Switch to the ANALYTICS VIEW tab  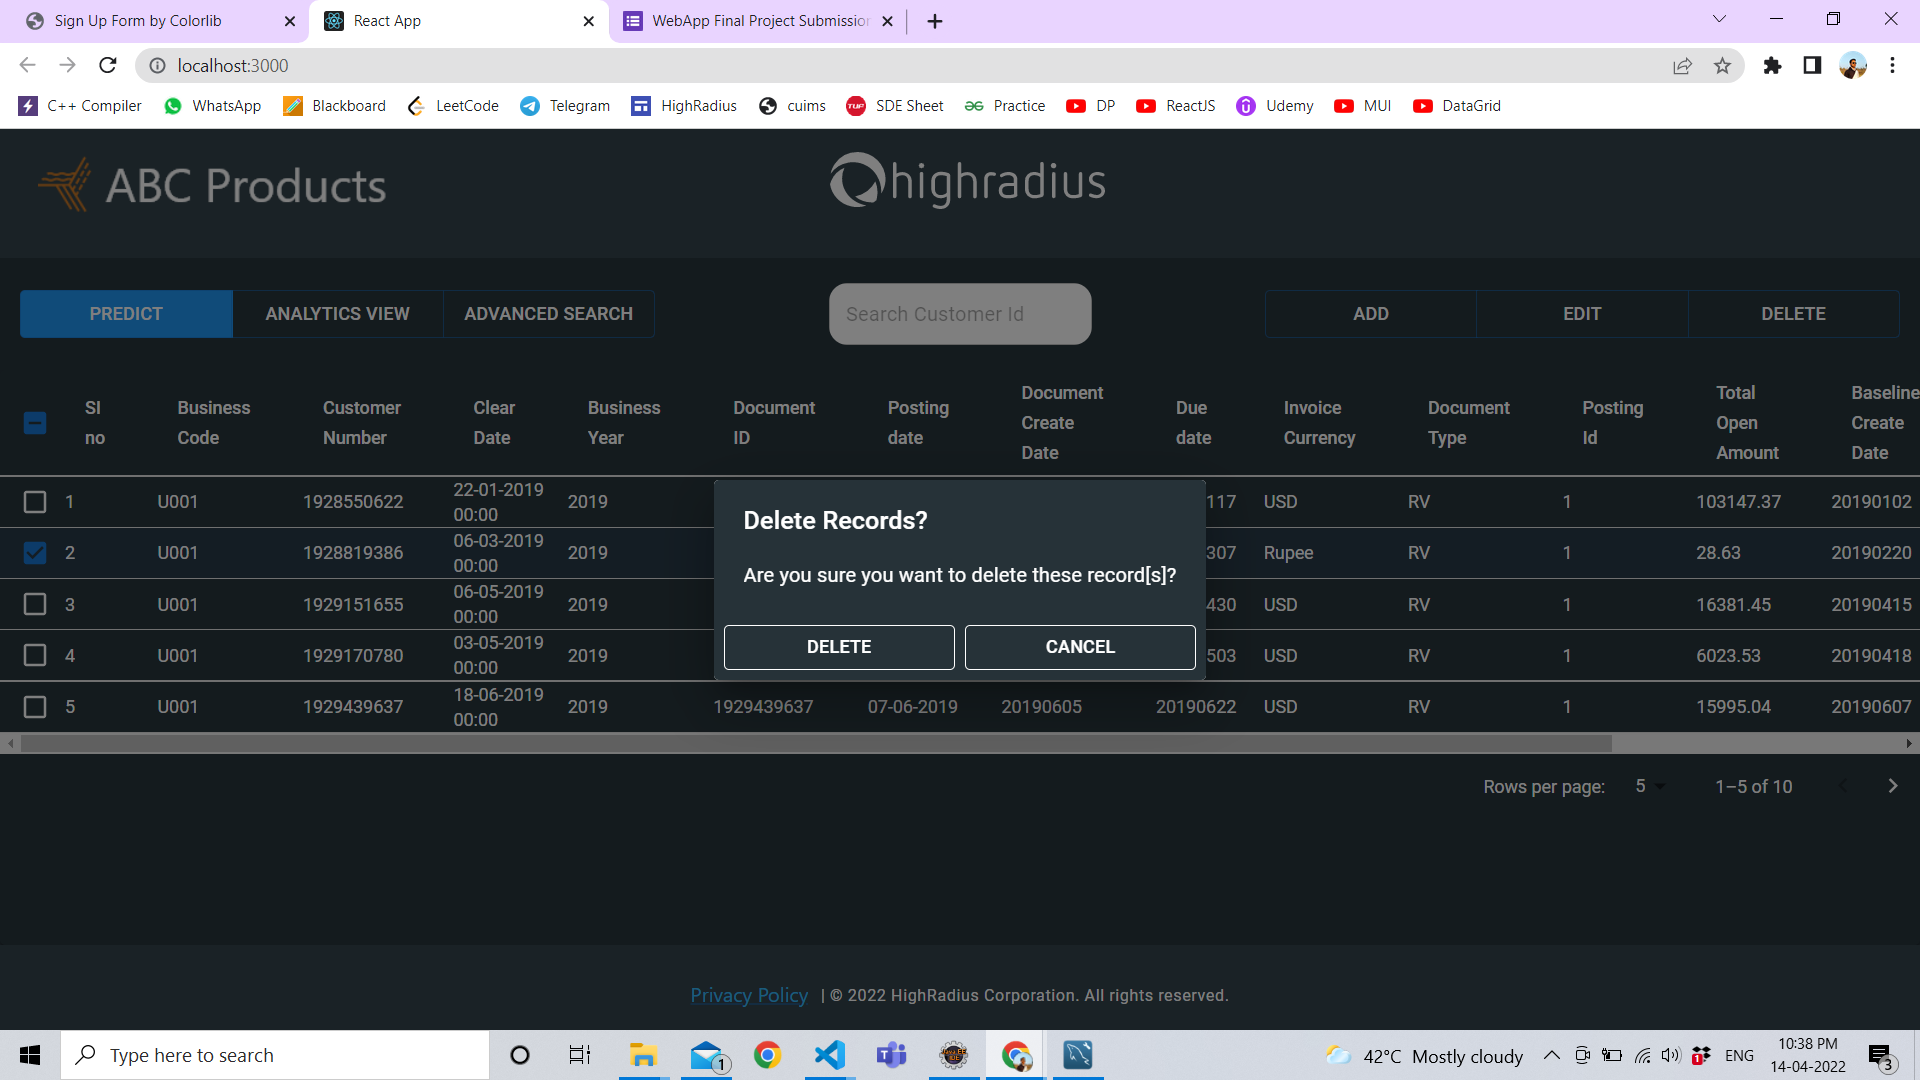[338, 313]
